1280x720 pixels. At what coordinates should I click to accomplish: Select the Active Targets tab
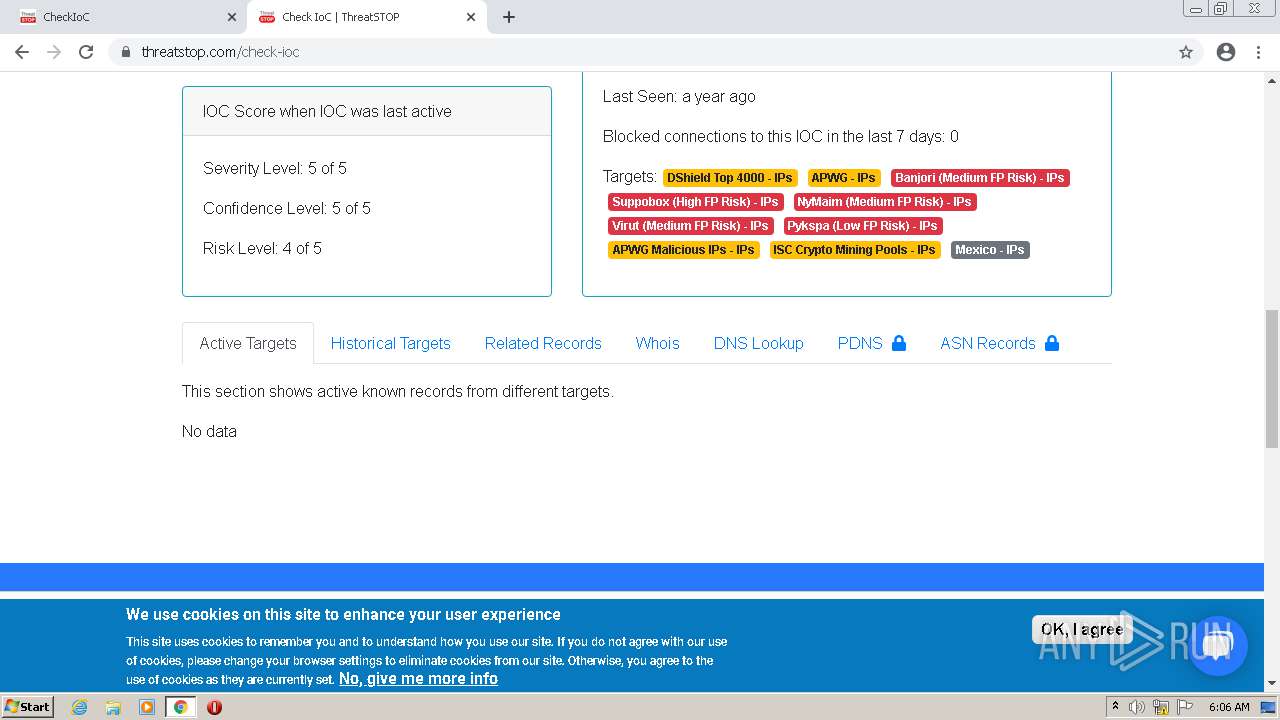(248, 343)
